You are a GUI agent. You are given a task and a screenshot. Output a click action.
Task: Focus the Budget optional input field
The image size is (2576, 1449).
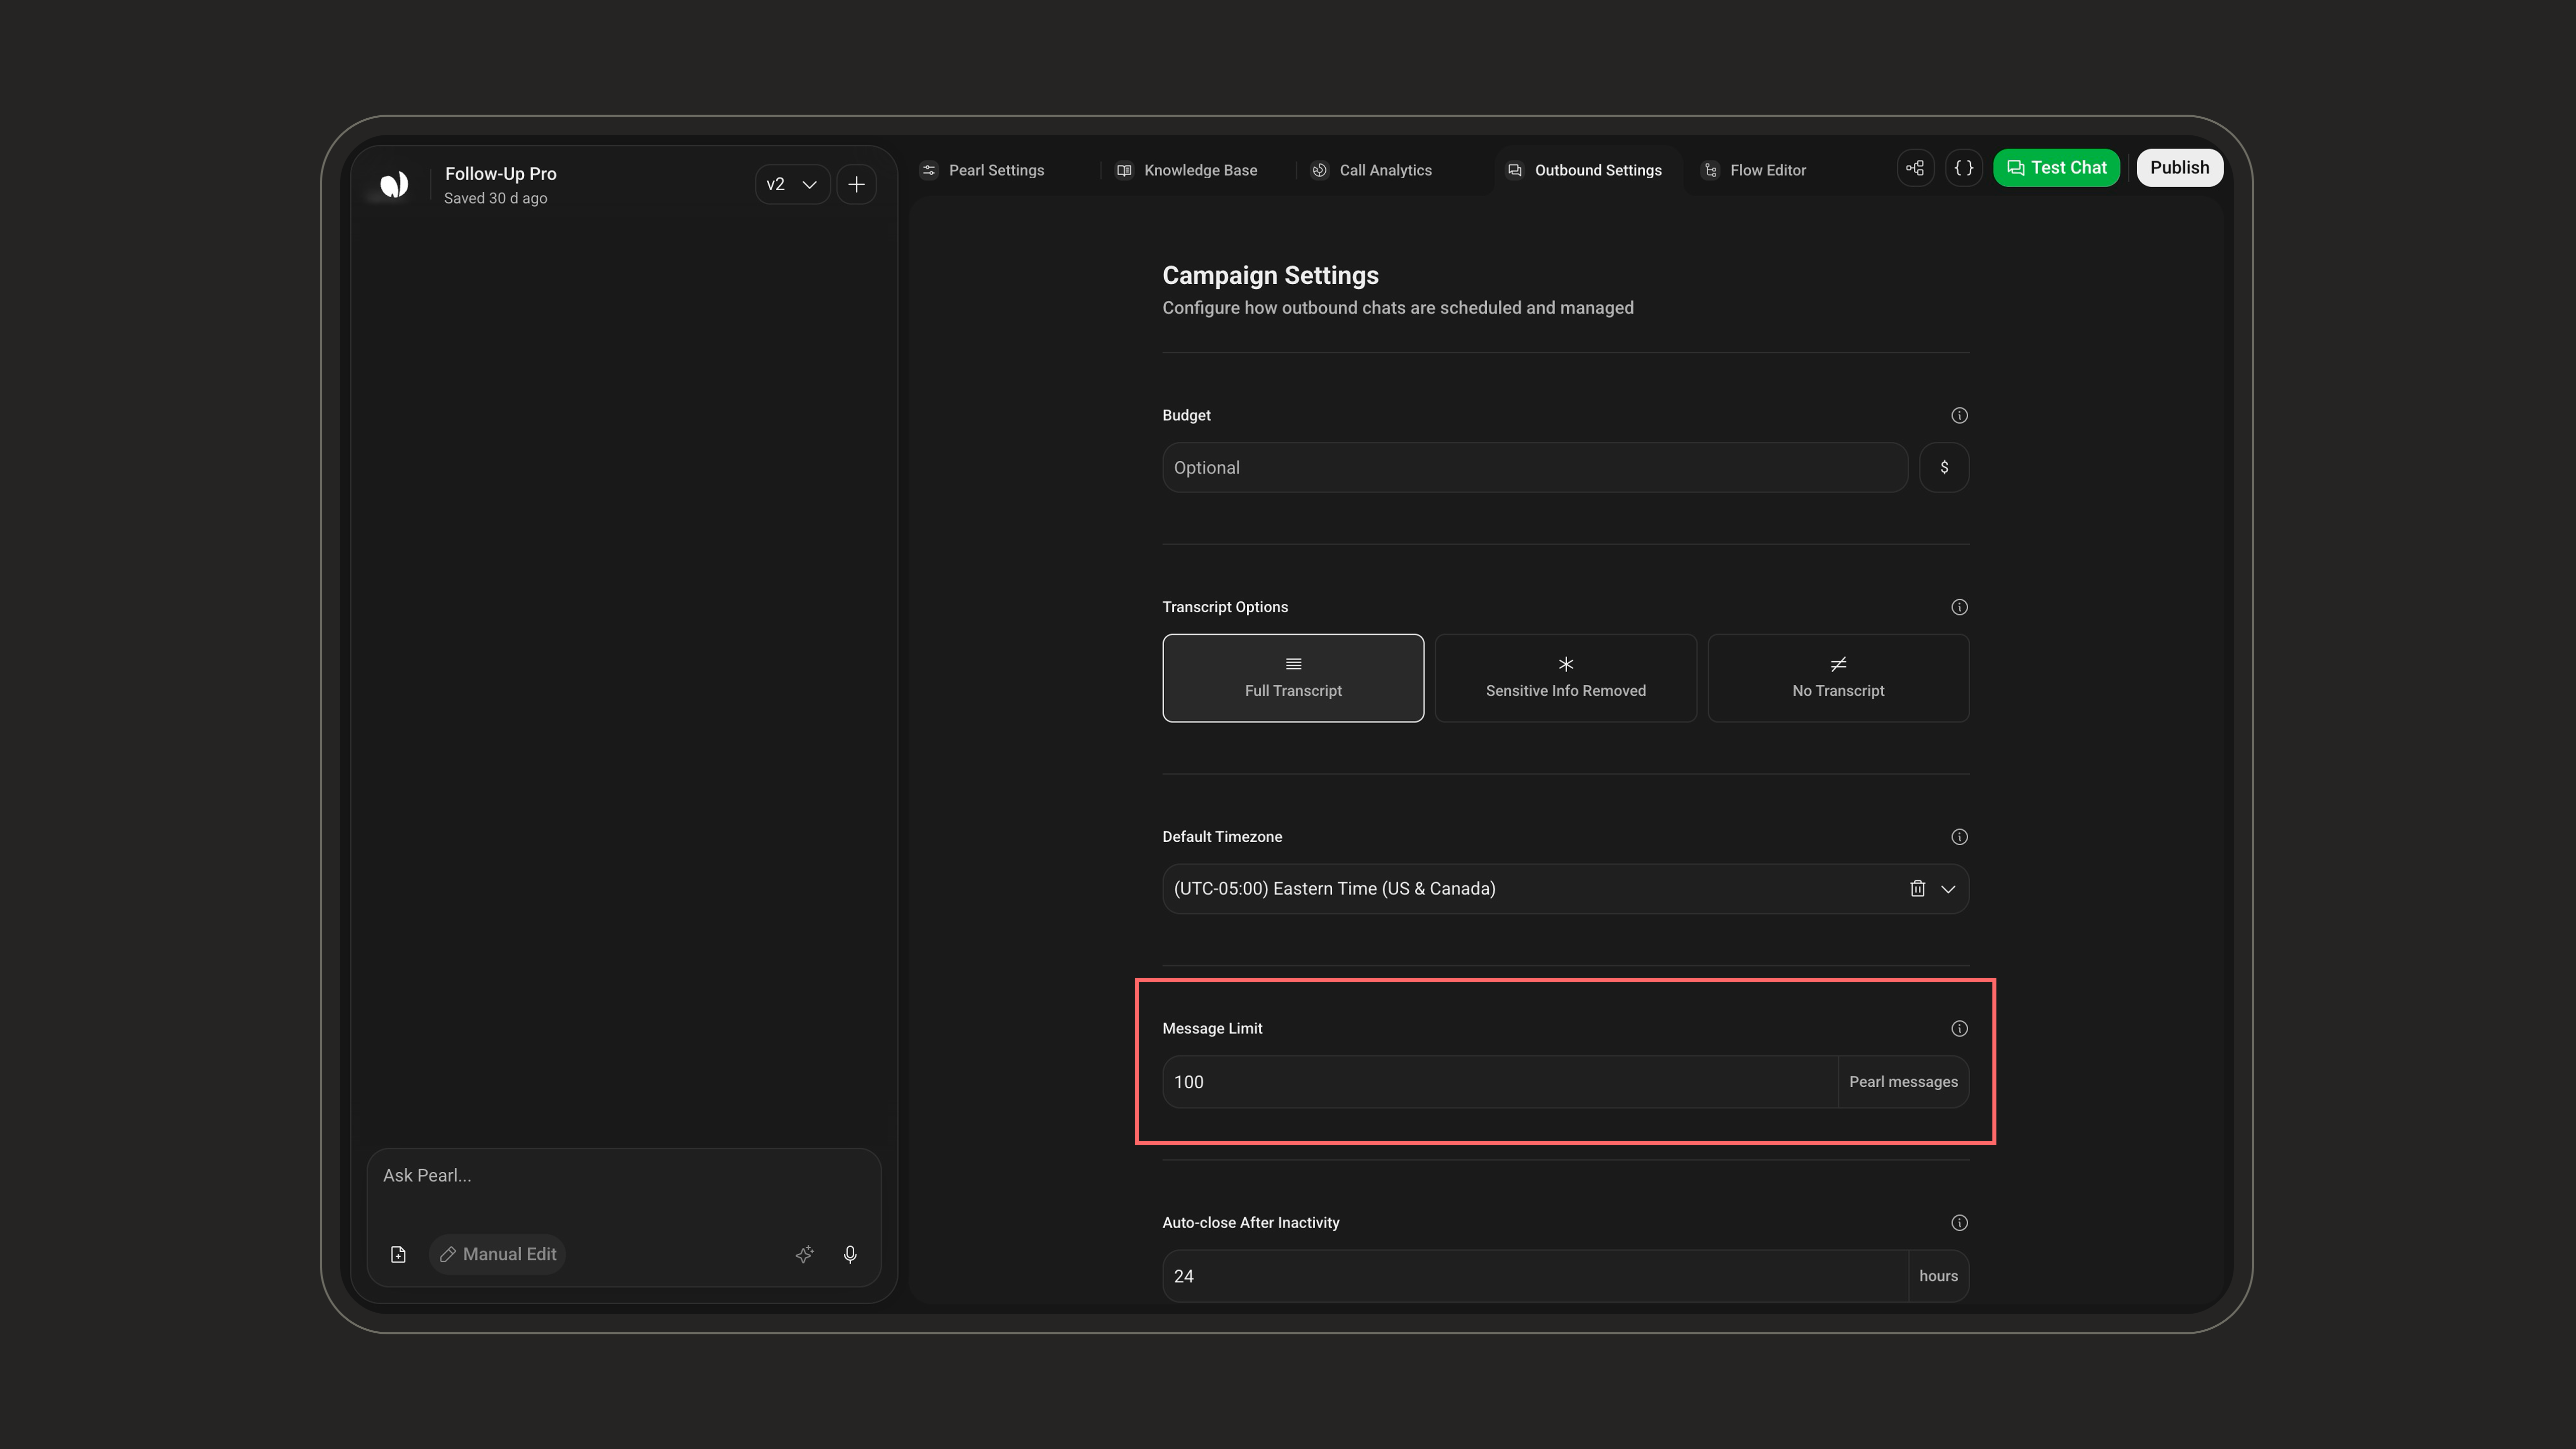tap(1535, 468)
